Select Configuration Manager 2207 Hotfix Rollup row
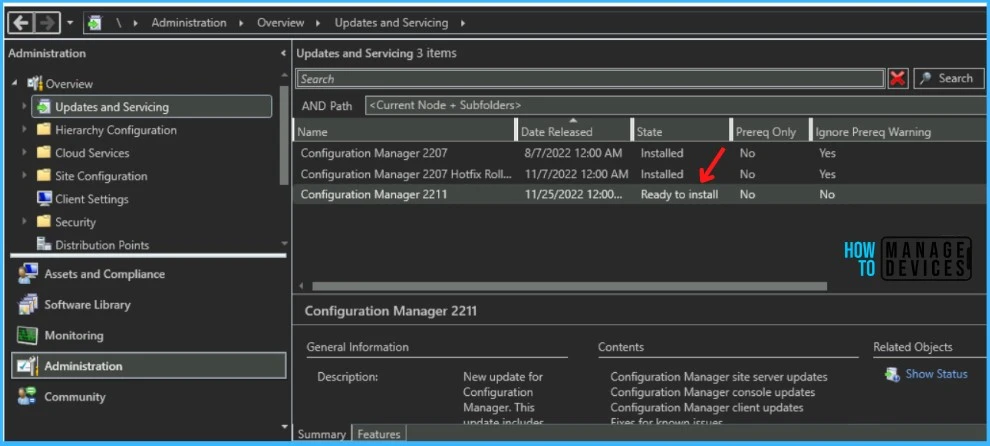 641,174
